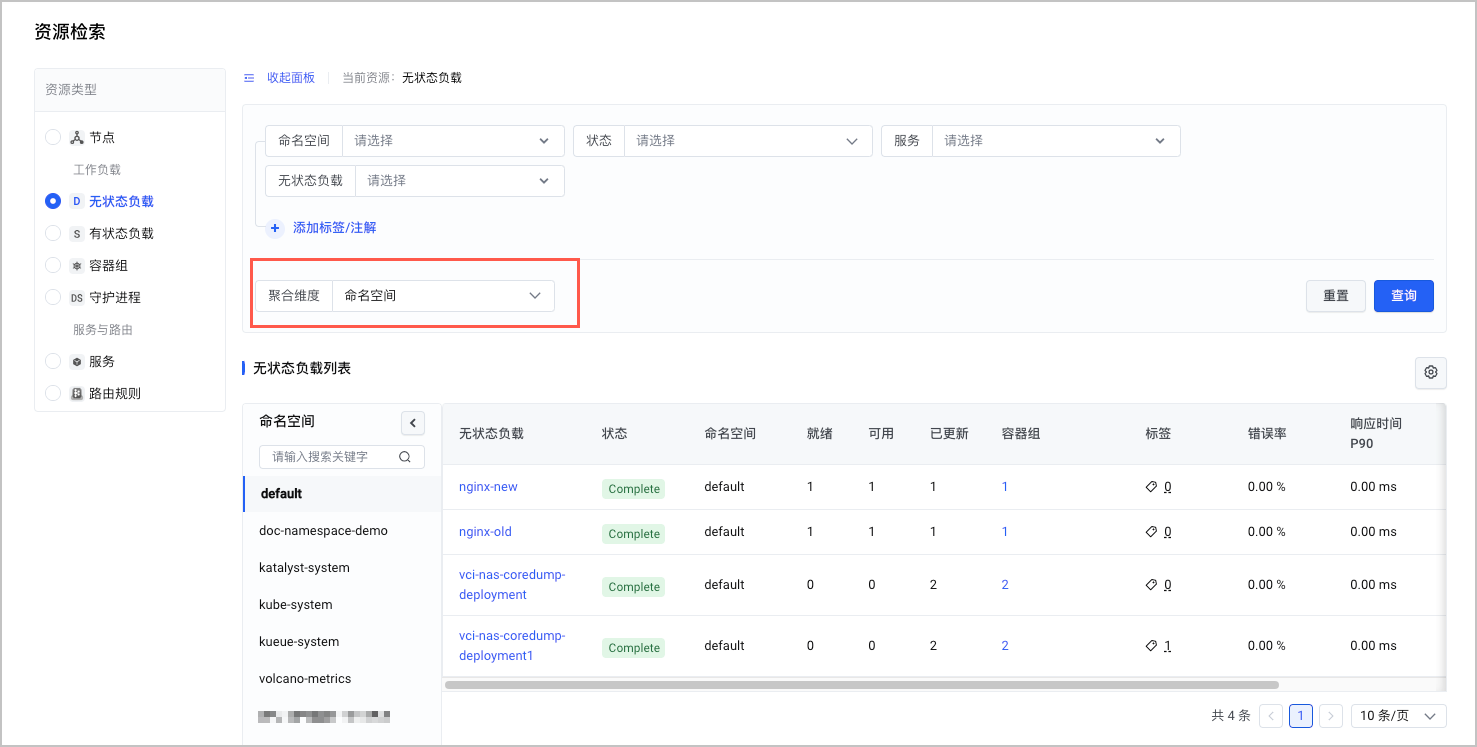Click the 响应时间 P90 column header
Image resolution: width=1477 pixels, height=747 pixels.
pyautogui.click(x=1376, y=433)
